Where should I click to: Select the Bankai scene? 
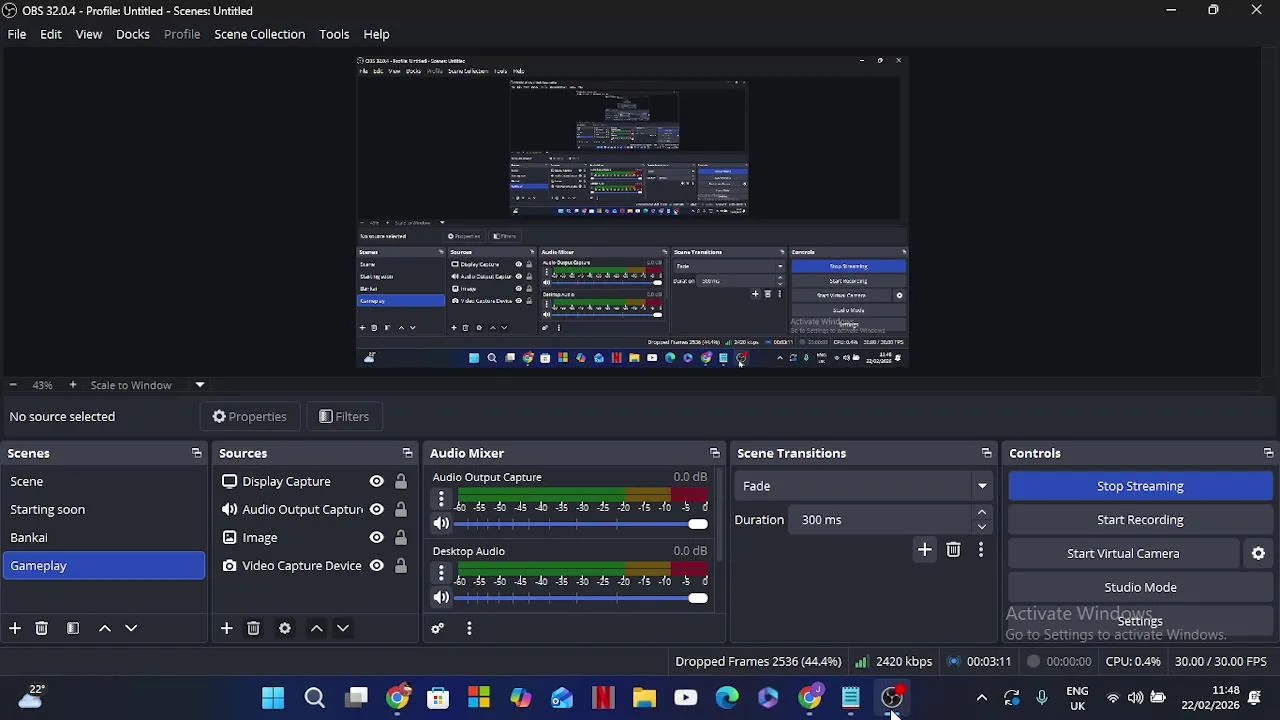pyautogui.click(x=103, y=537)
